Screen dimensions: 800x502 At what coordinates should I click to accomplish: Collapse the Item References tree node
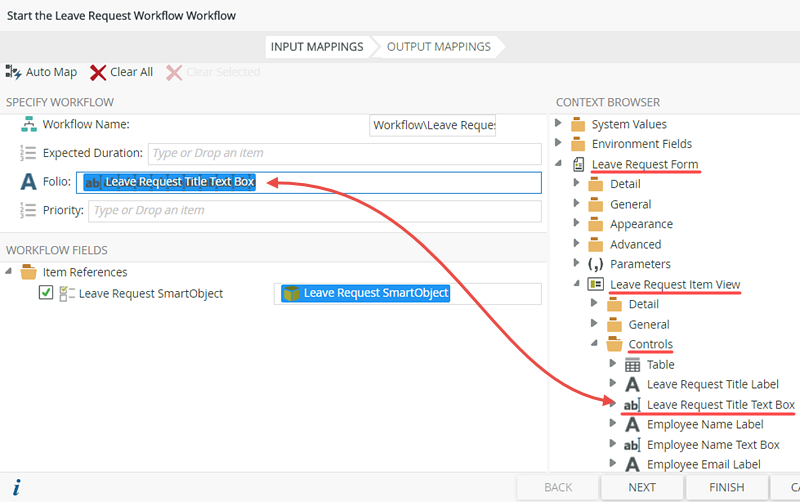click(x=10, y=272)
